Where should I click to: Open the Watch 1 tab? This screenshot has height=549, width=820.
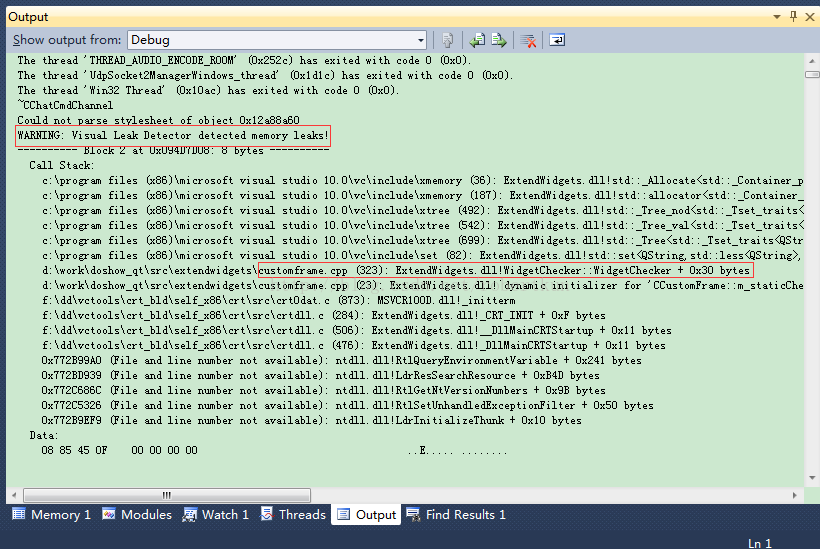point(215,514)
